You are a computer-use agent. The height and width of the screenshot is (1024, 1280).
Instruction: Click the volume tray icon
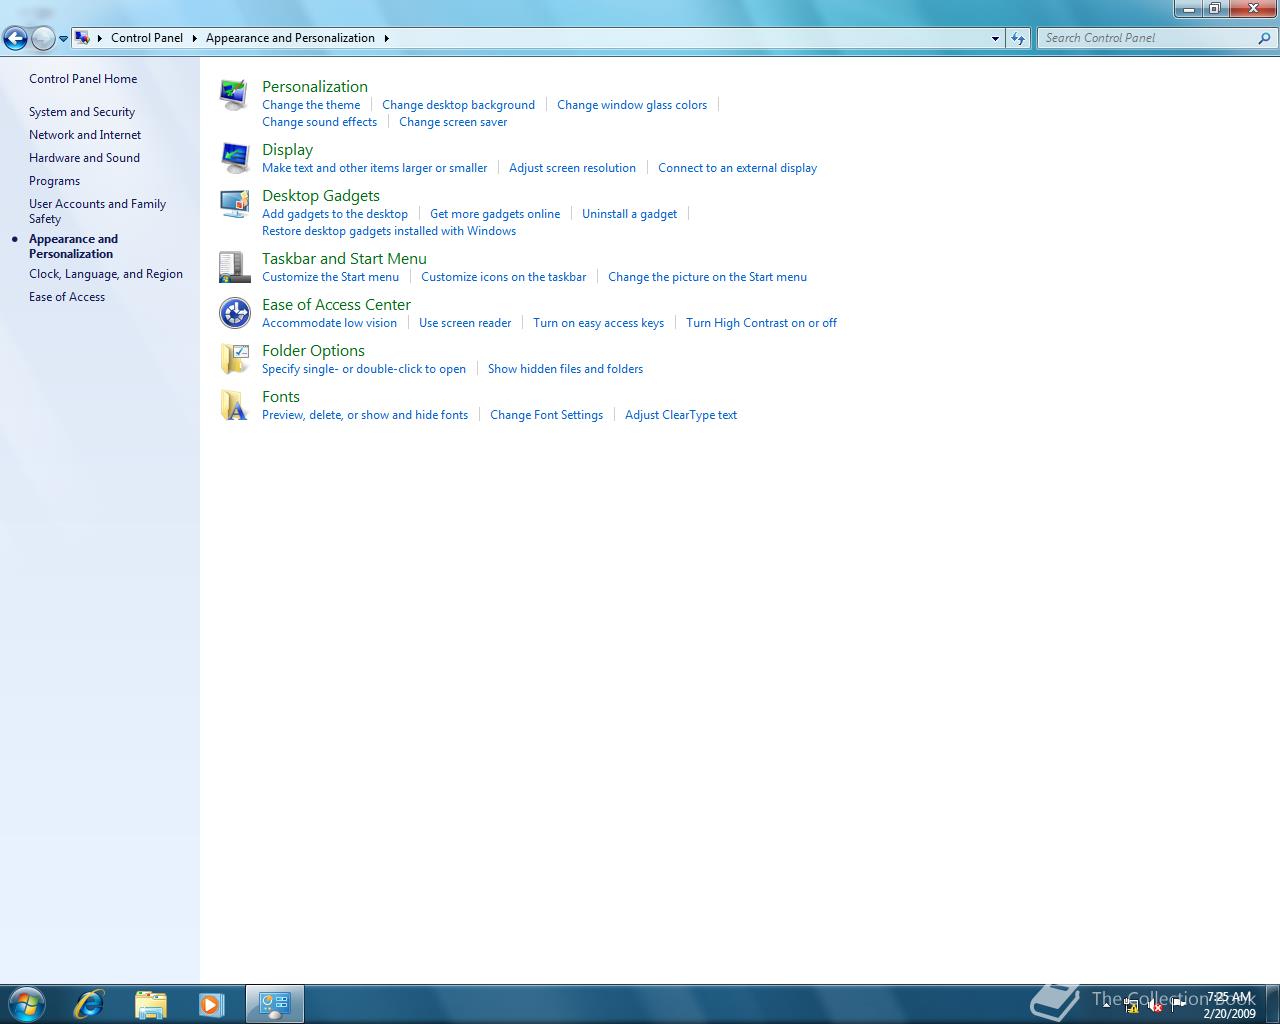click(1155, 1006)
